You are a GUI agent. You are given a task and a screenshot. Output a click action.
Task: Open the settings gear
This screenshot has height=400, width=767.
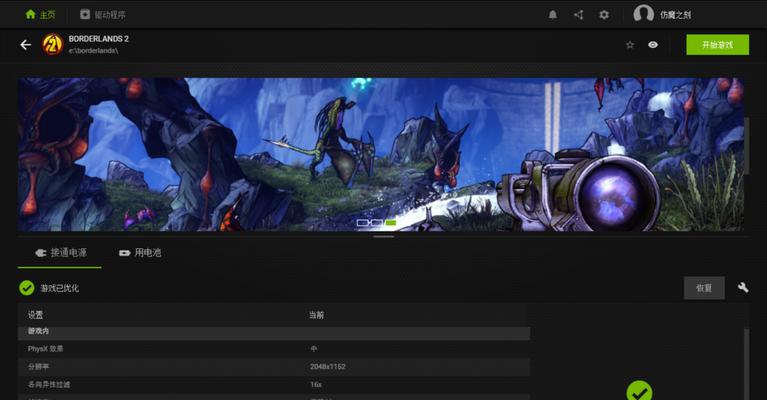pos(604,15)
